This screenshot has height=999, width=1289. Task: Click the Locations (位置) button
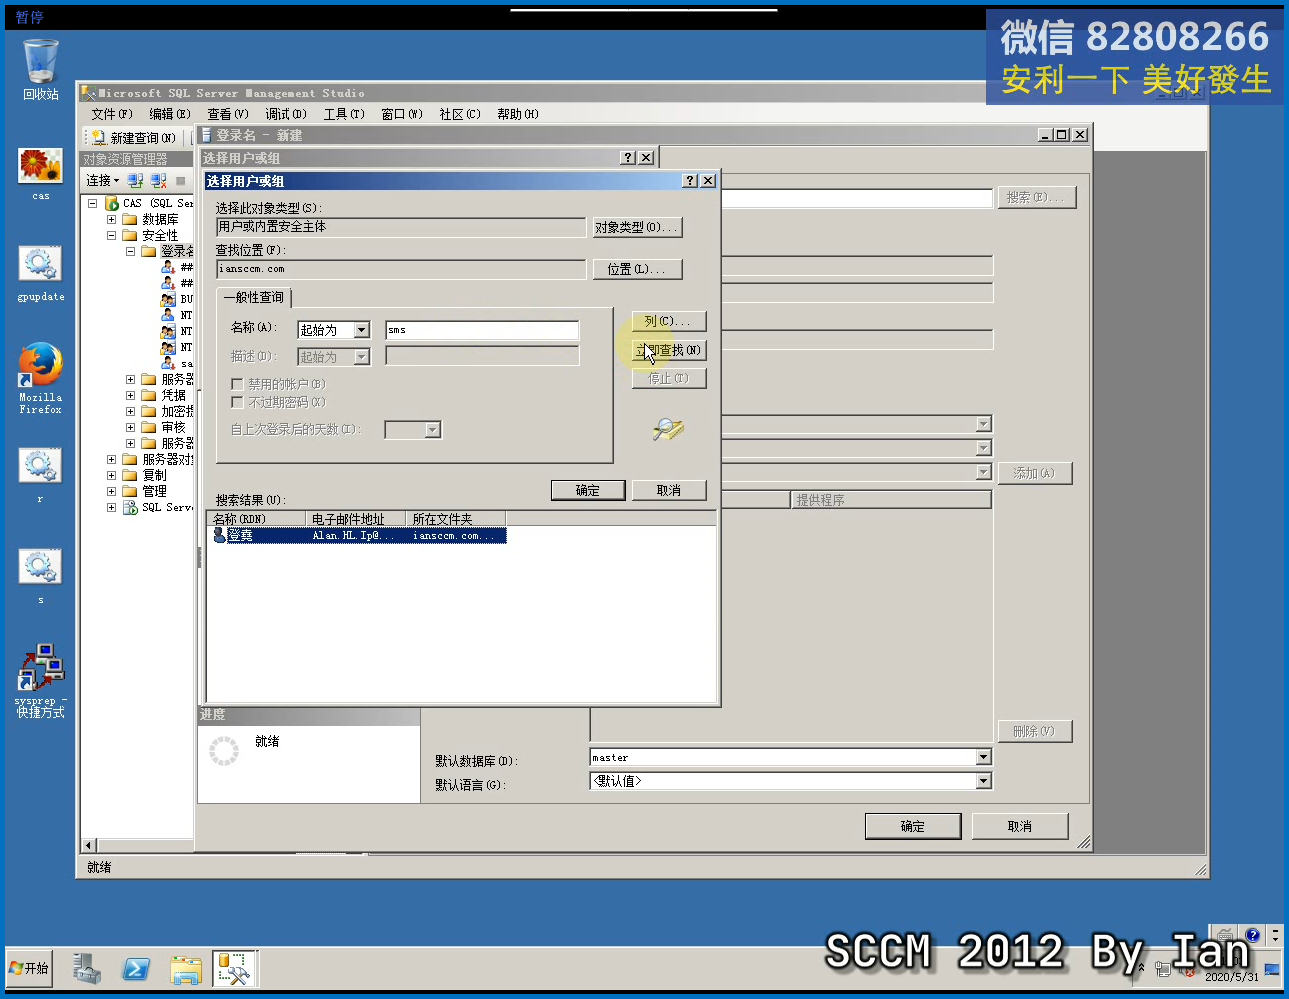(637, 269)
